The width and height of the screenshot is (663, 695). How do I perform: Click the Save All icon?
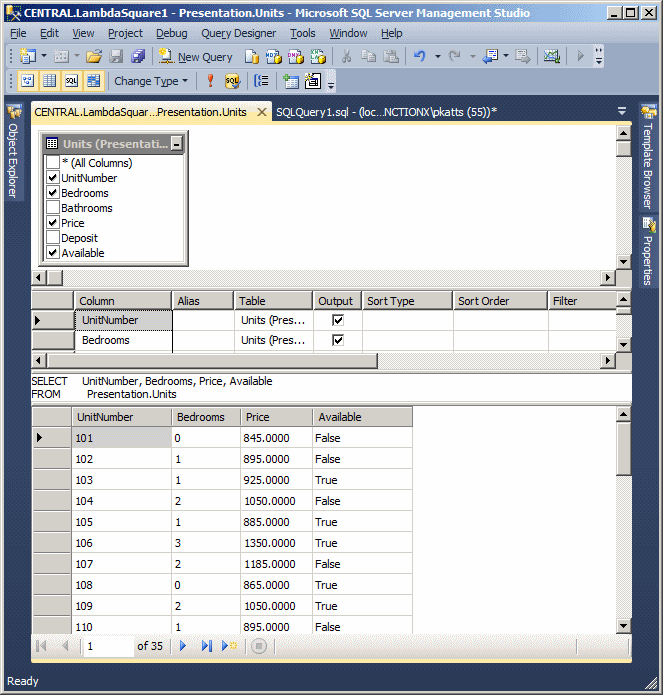[x=138, y=56]
